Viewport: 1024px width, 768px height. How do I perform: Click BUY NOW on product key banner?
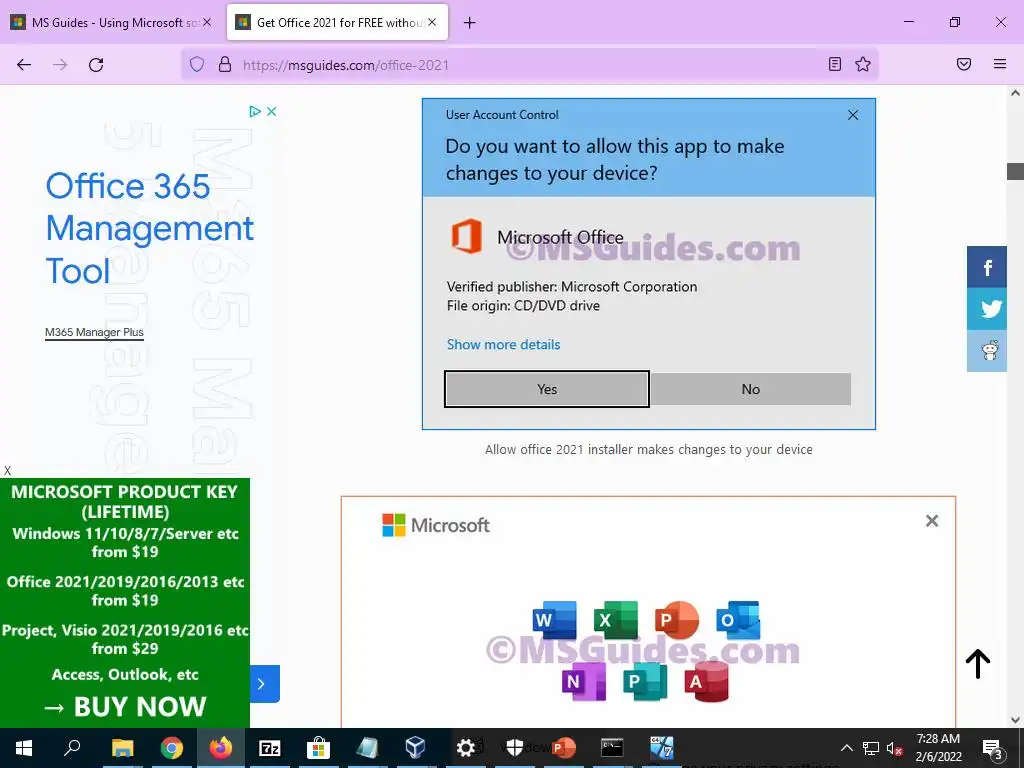click(x=125, y=707)
